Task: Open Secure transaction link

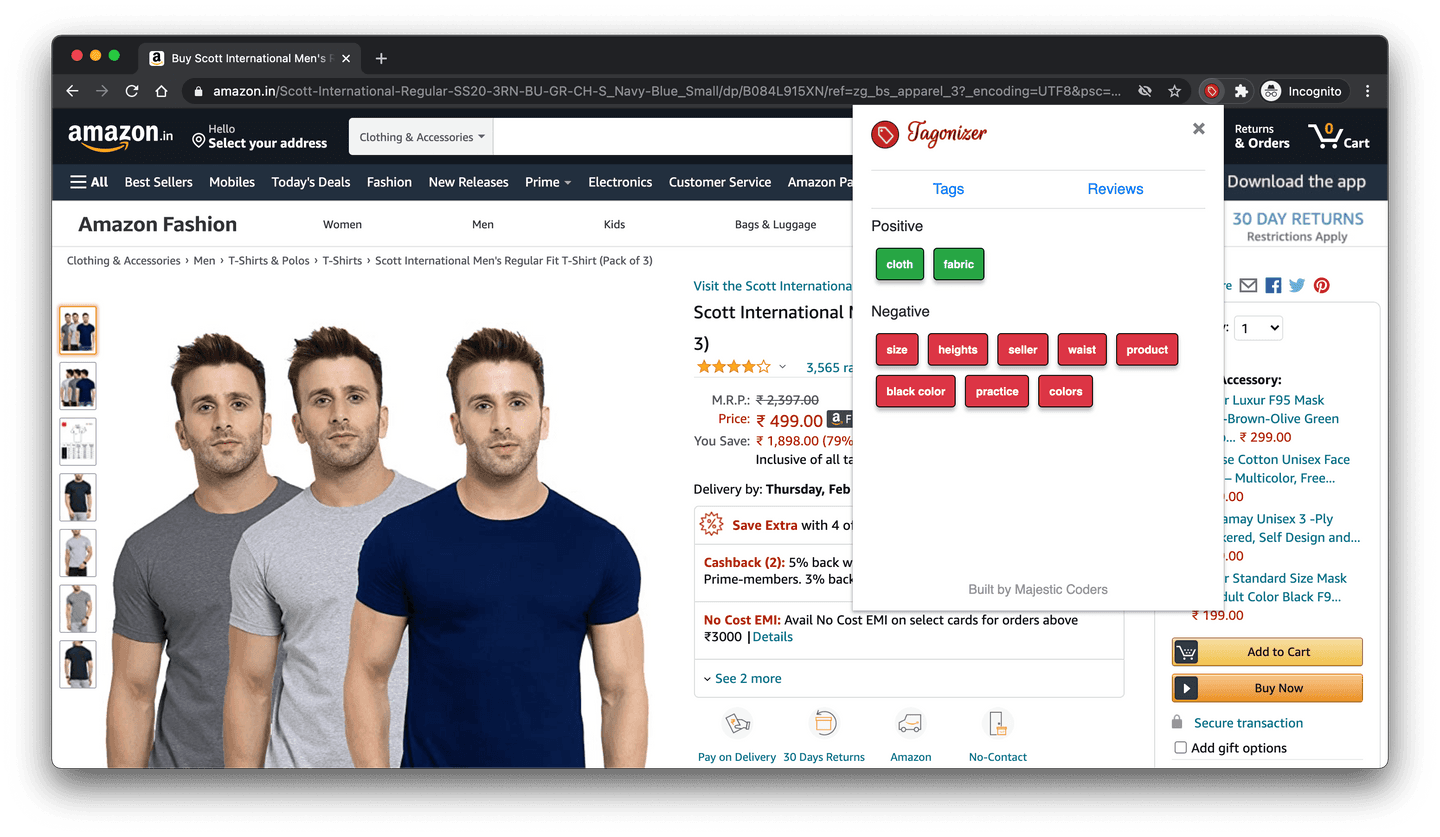Action: [x=1248, y=723]
